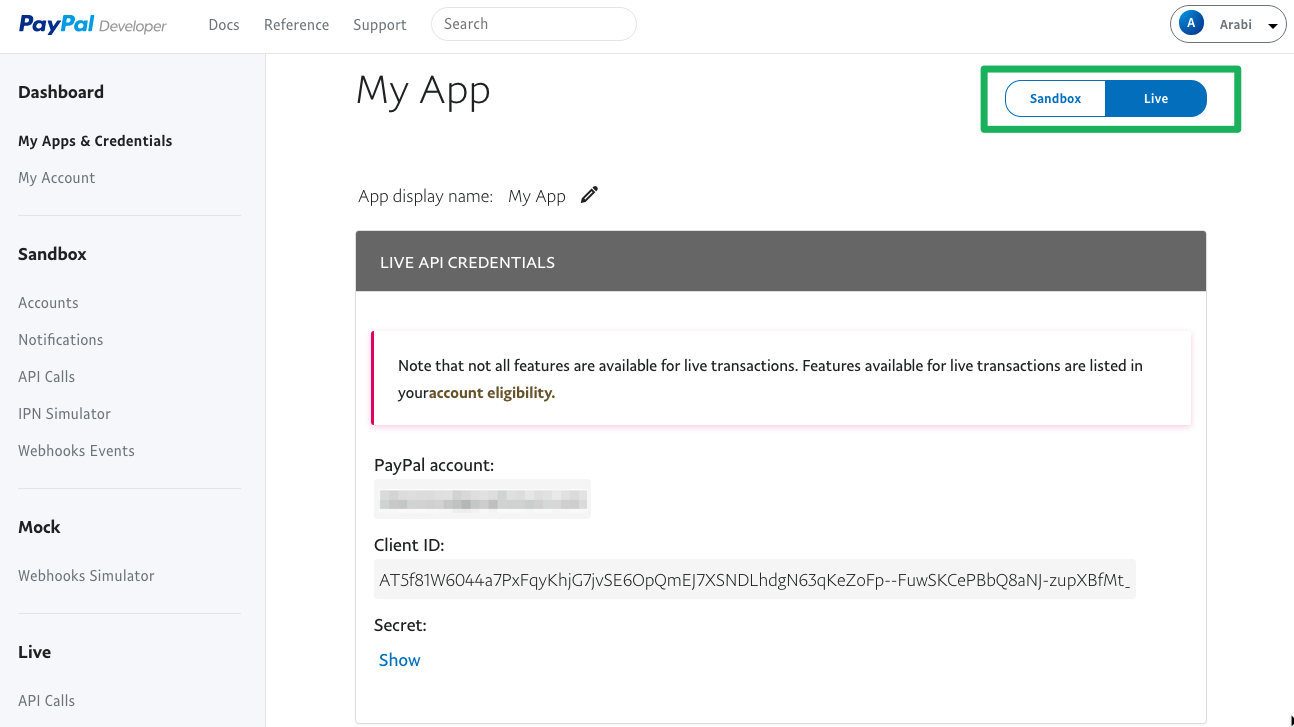1294x727 pixels.
Task: Click the My App page title
Action: click(424, 91)
